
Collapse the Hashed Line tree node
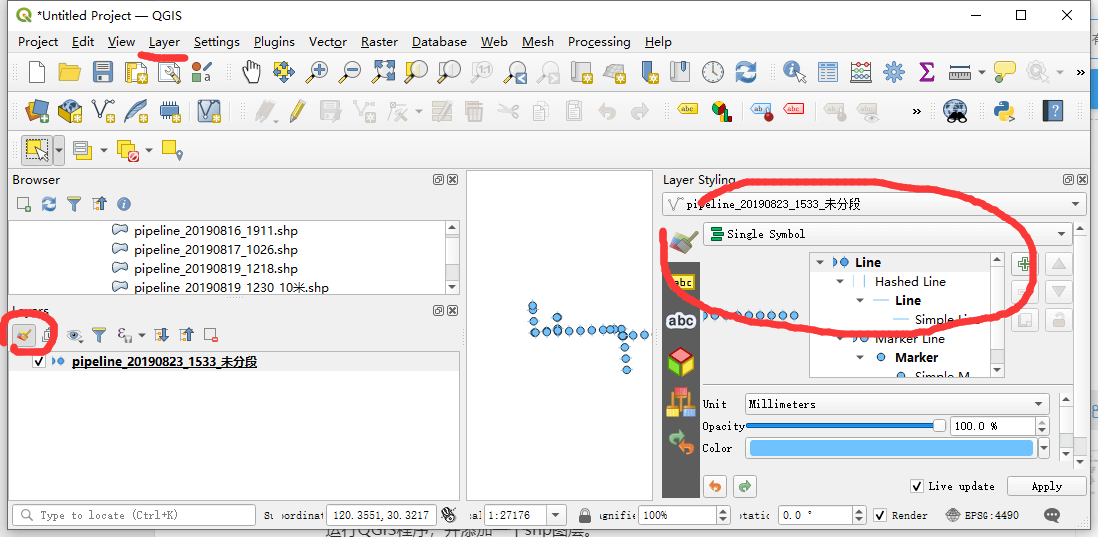point(841,282)
